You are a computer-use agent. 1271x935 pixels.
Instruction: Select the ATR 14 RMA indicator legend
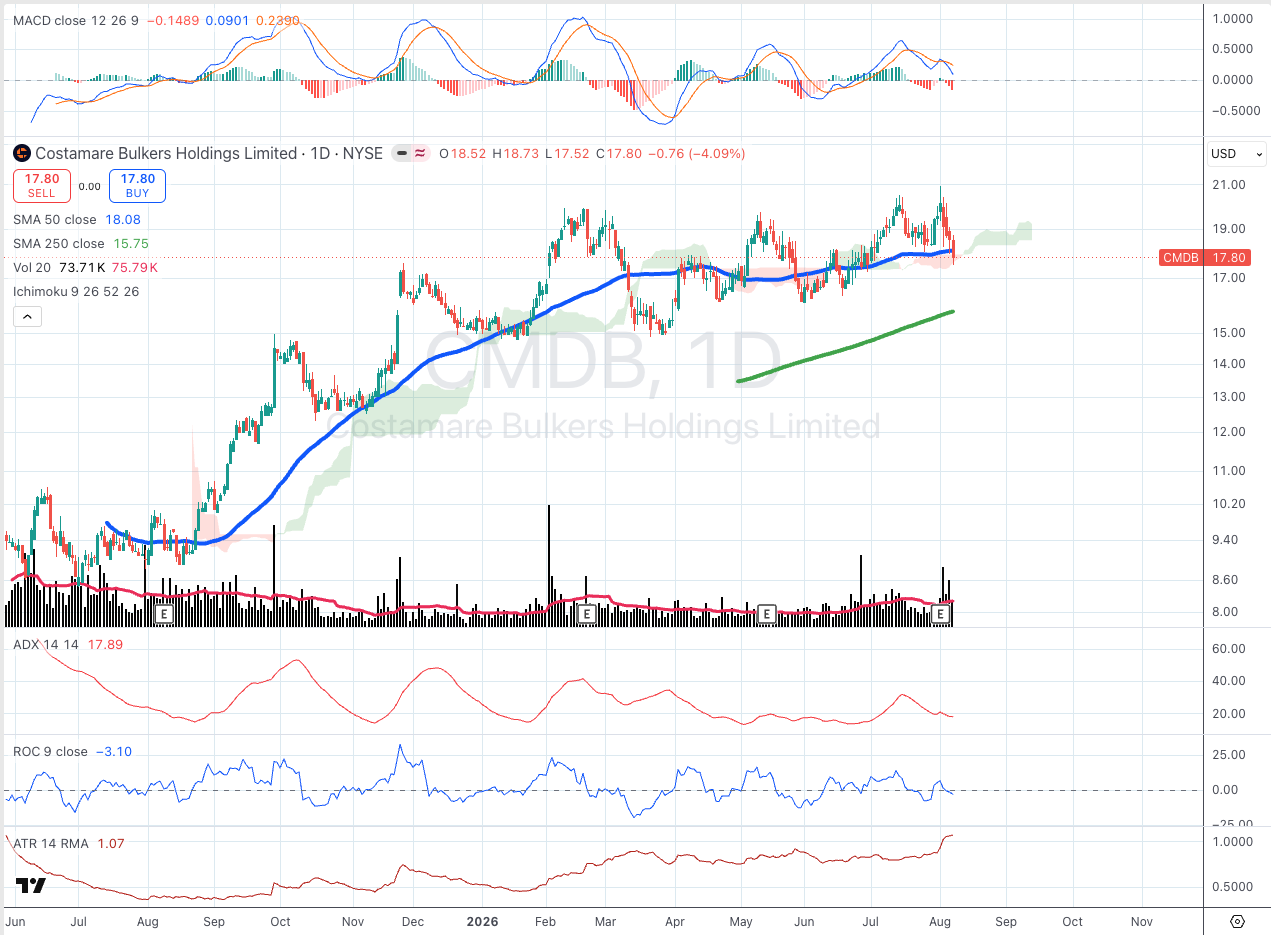[x=50, y=843]
